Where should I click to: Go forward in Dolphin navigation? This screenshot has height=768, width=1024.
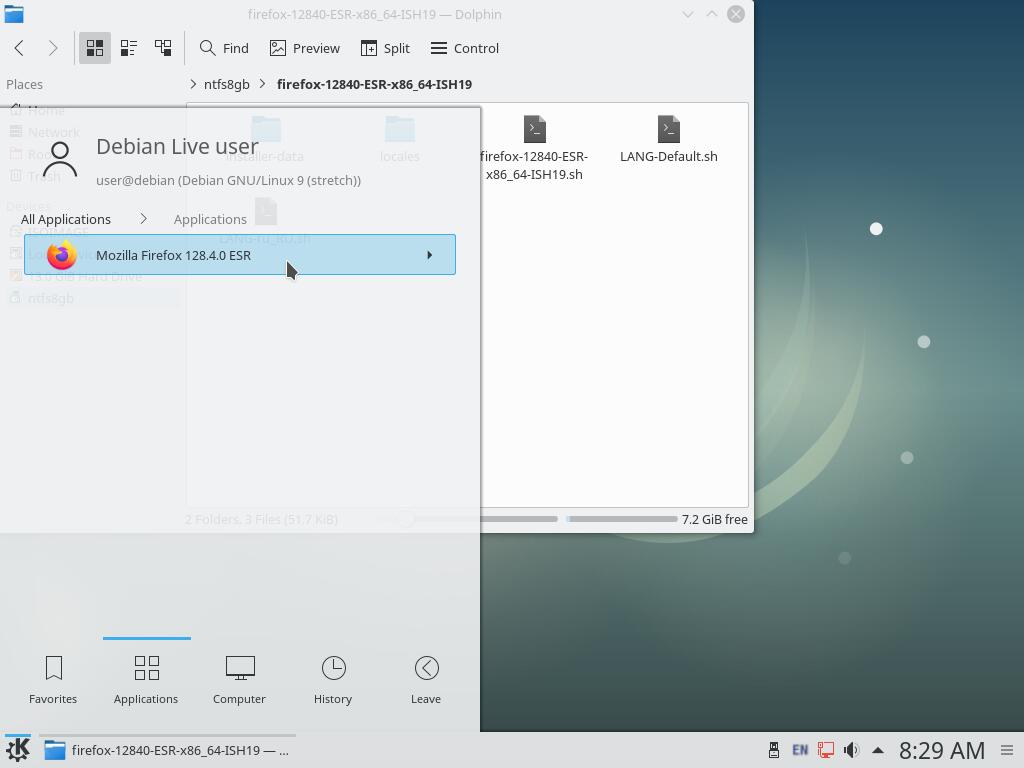[53, 48]
